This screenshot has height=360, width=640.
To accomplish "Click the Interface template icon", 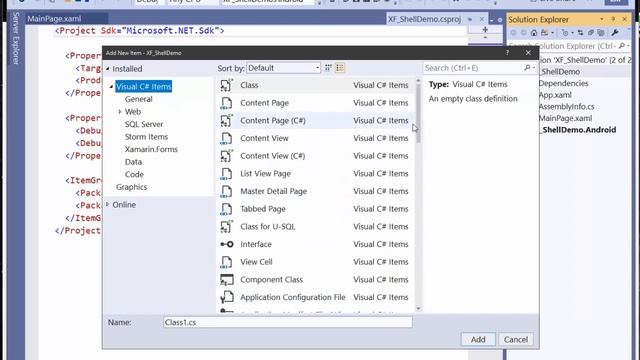I will point(227,244).
